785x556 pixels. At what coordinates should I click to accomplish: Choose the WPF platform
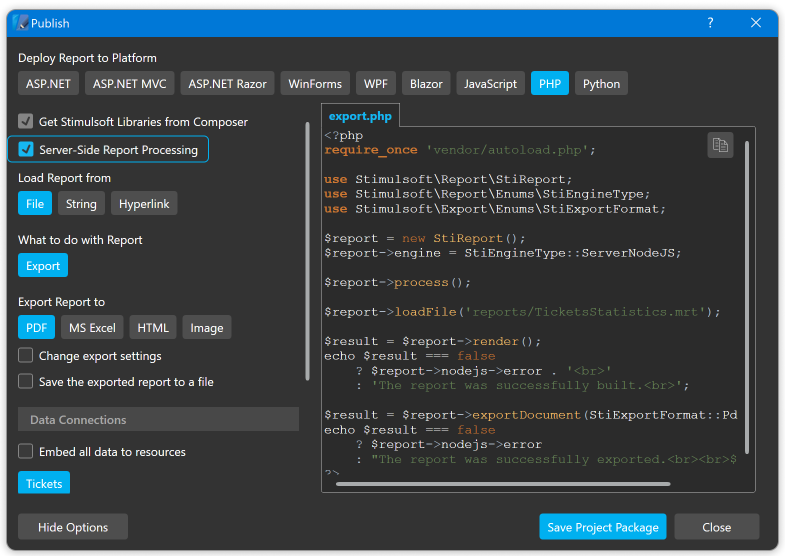pos(375,84)
